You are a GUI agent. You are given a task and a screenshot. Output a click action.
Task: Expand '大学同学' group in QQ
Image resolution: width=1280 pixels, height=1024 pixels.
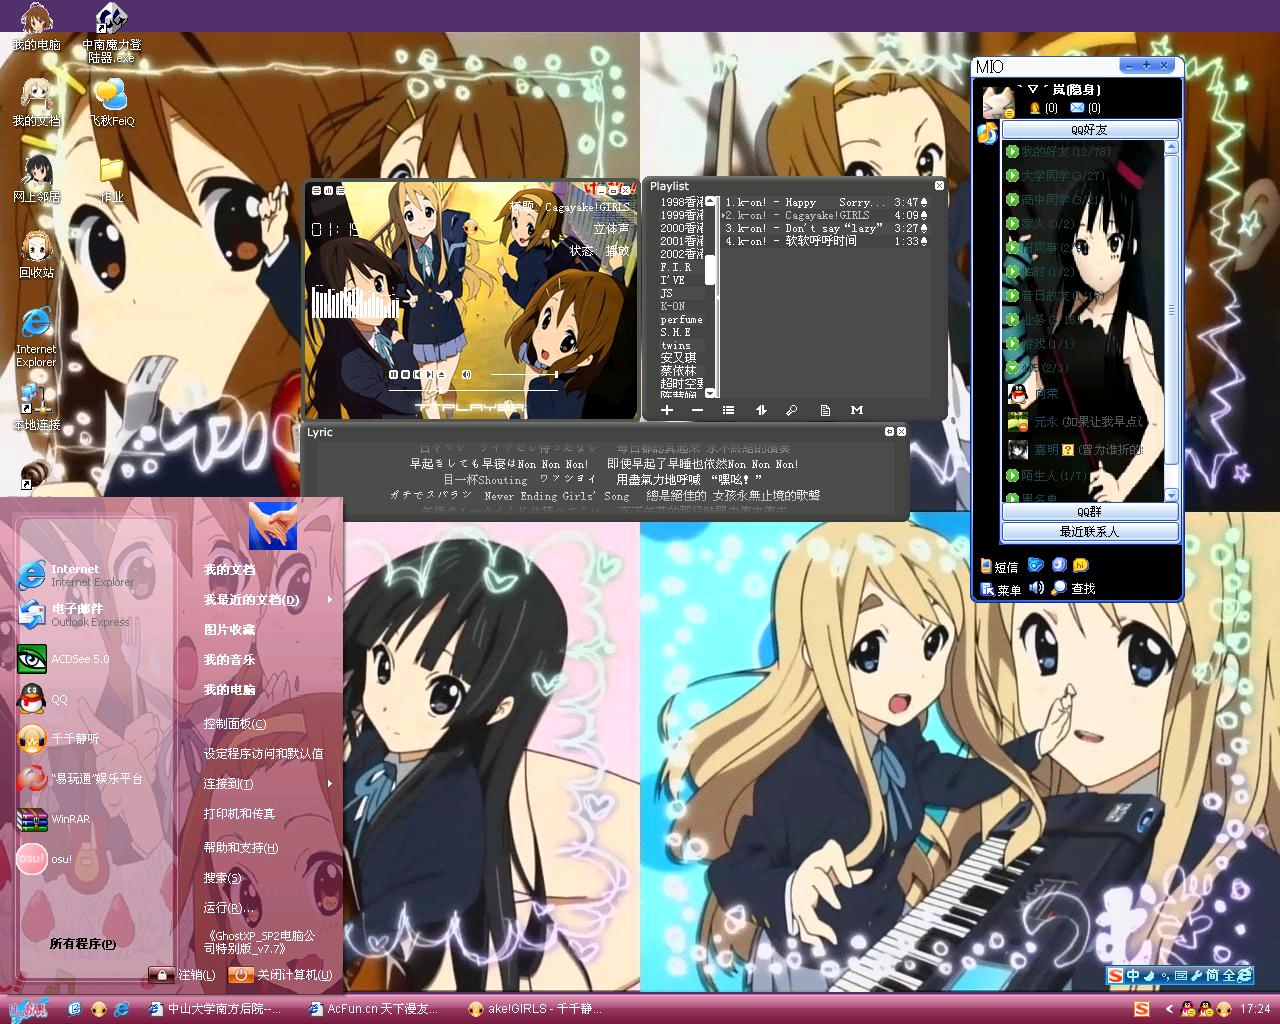(x=1055, y=176)
